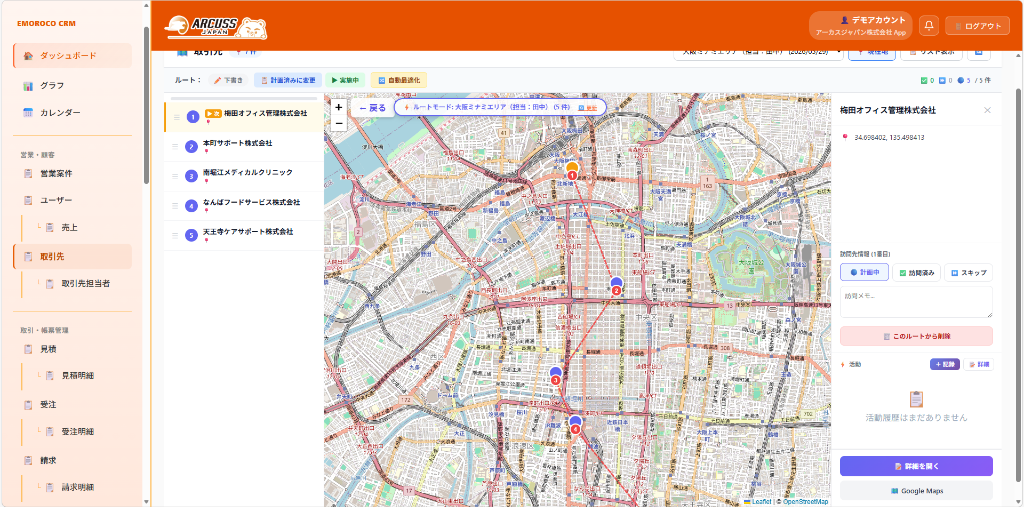
Task: Click 詳細を開く button
Action: pos(916,466)
